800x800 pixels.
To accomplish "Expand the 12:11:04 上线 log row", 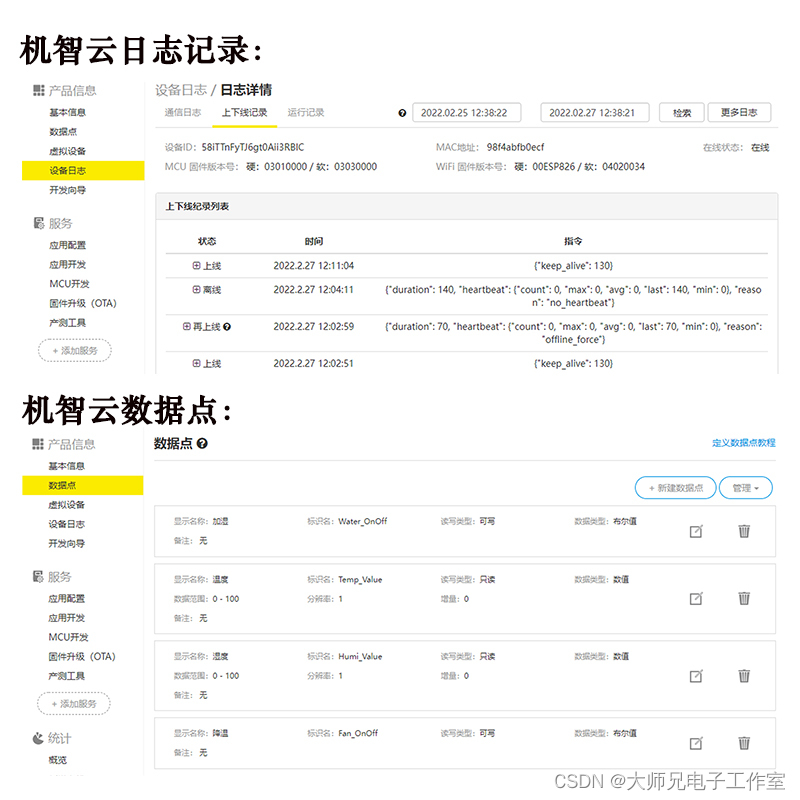I will tap(196, 265).
